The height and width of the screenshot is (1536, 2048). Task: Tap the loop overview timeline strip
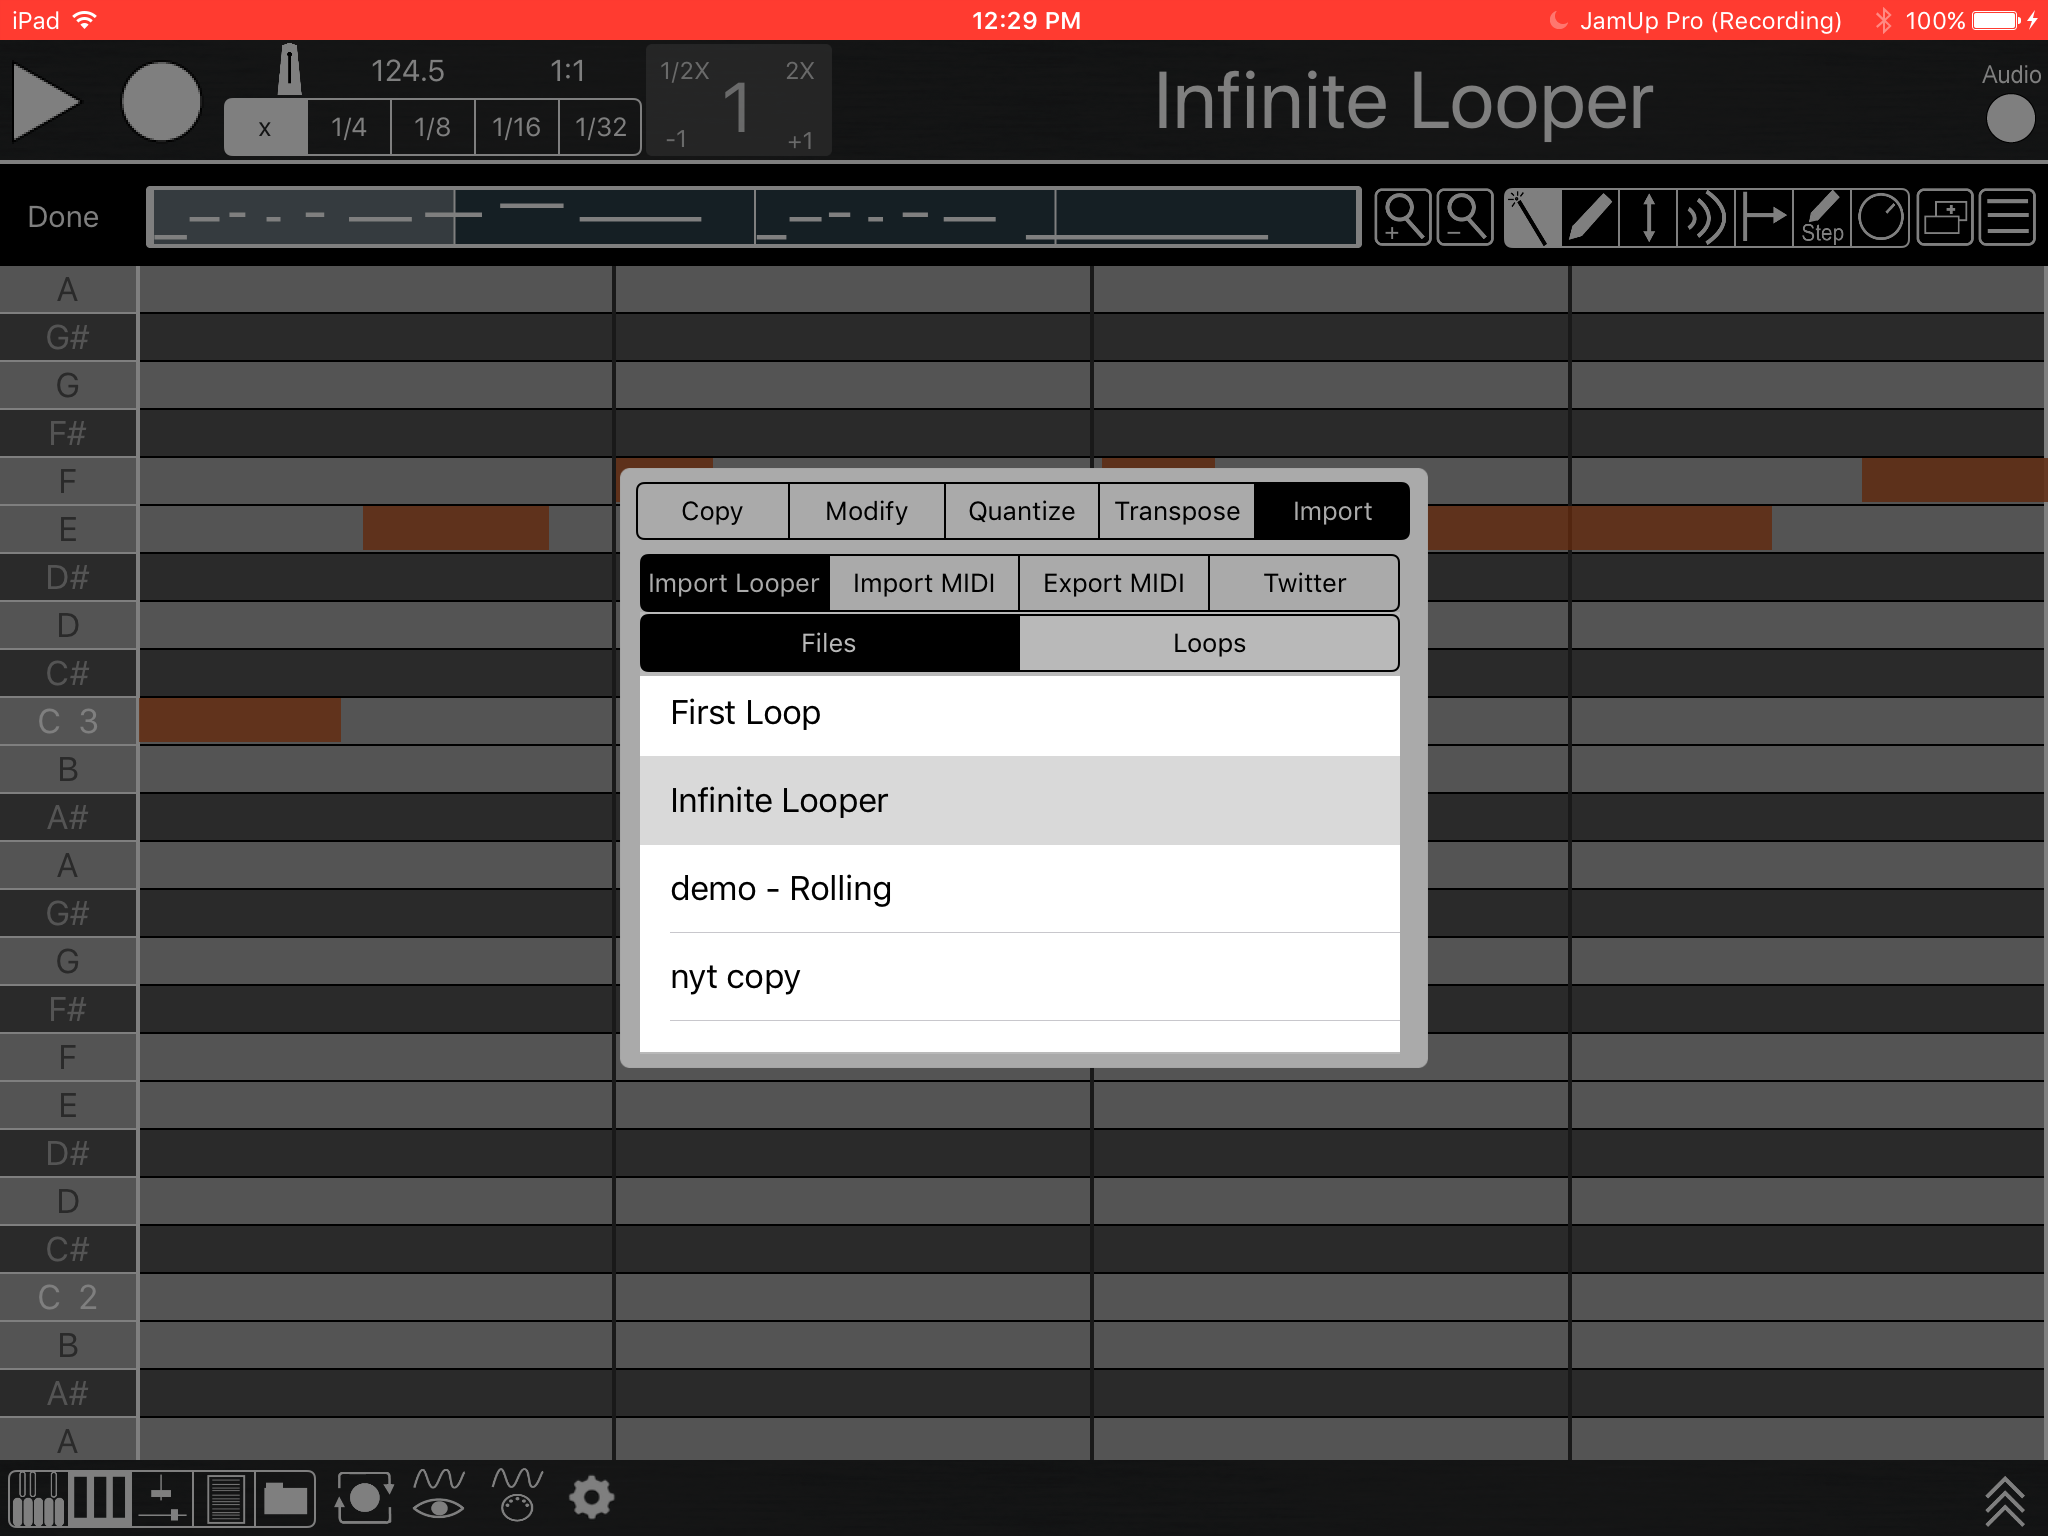pos(754,217)
